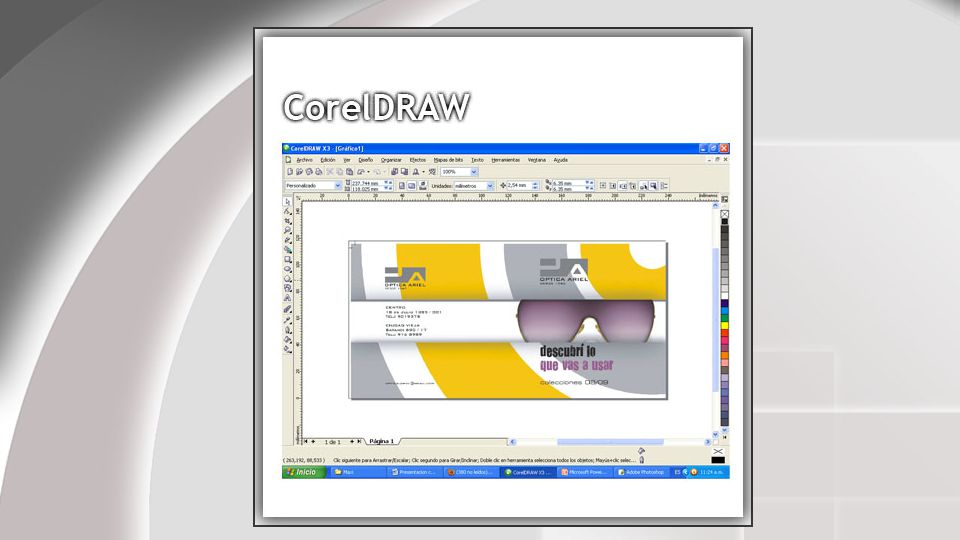
Task: Select the Outline pen tool
Action: tap(287, 328)
